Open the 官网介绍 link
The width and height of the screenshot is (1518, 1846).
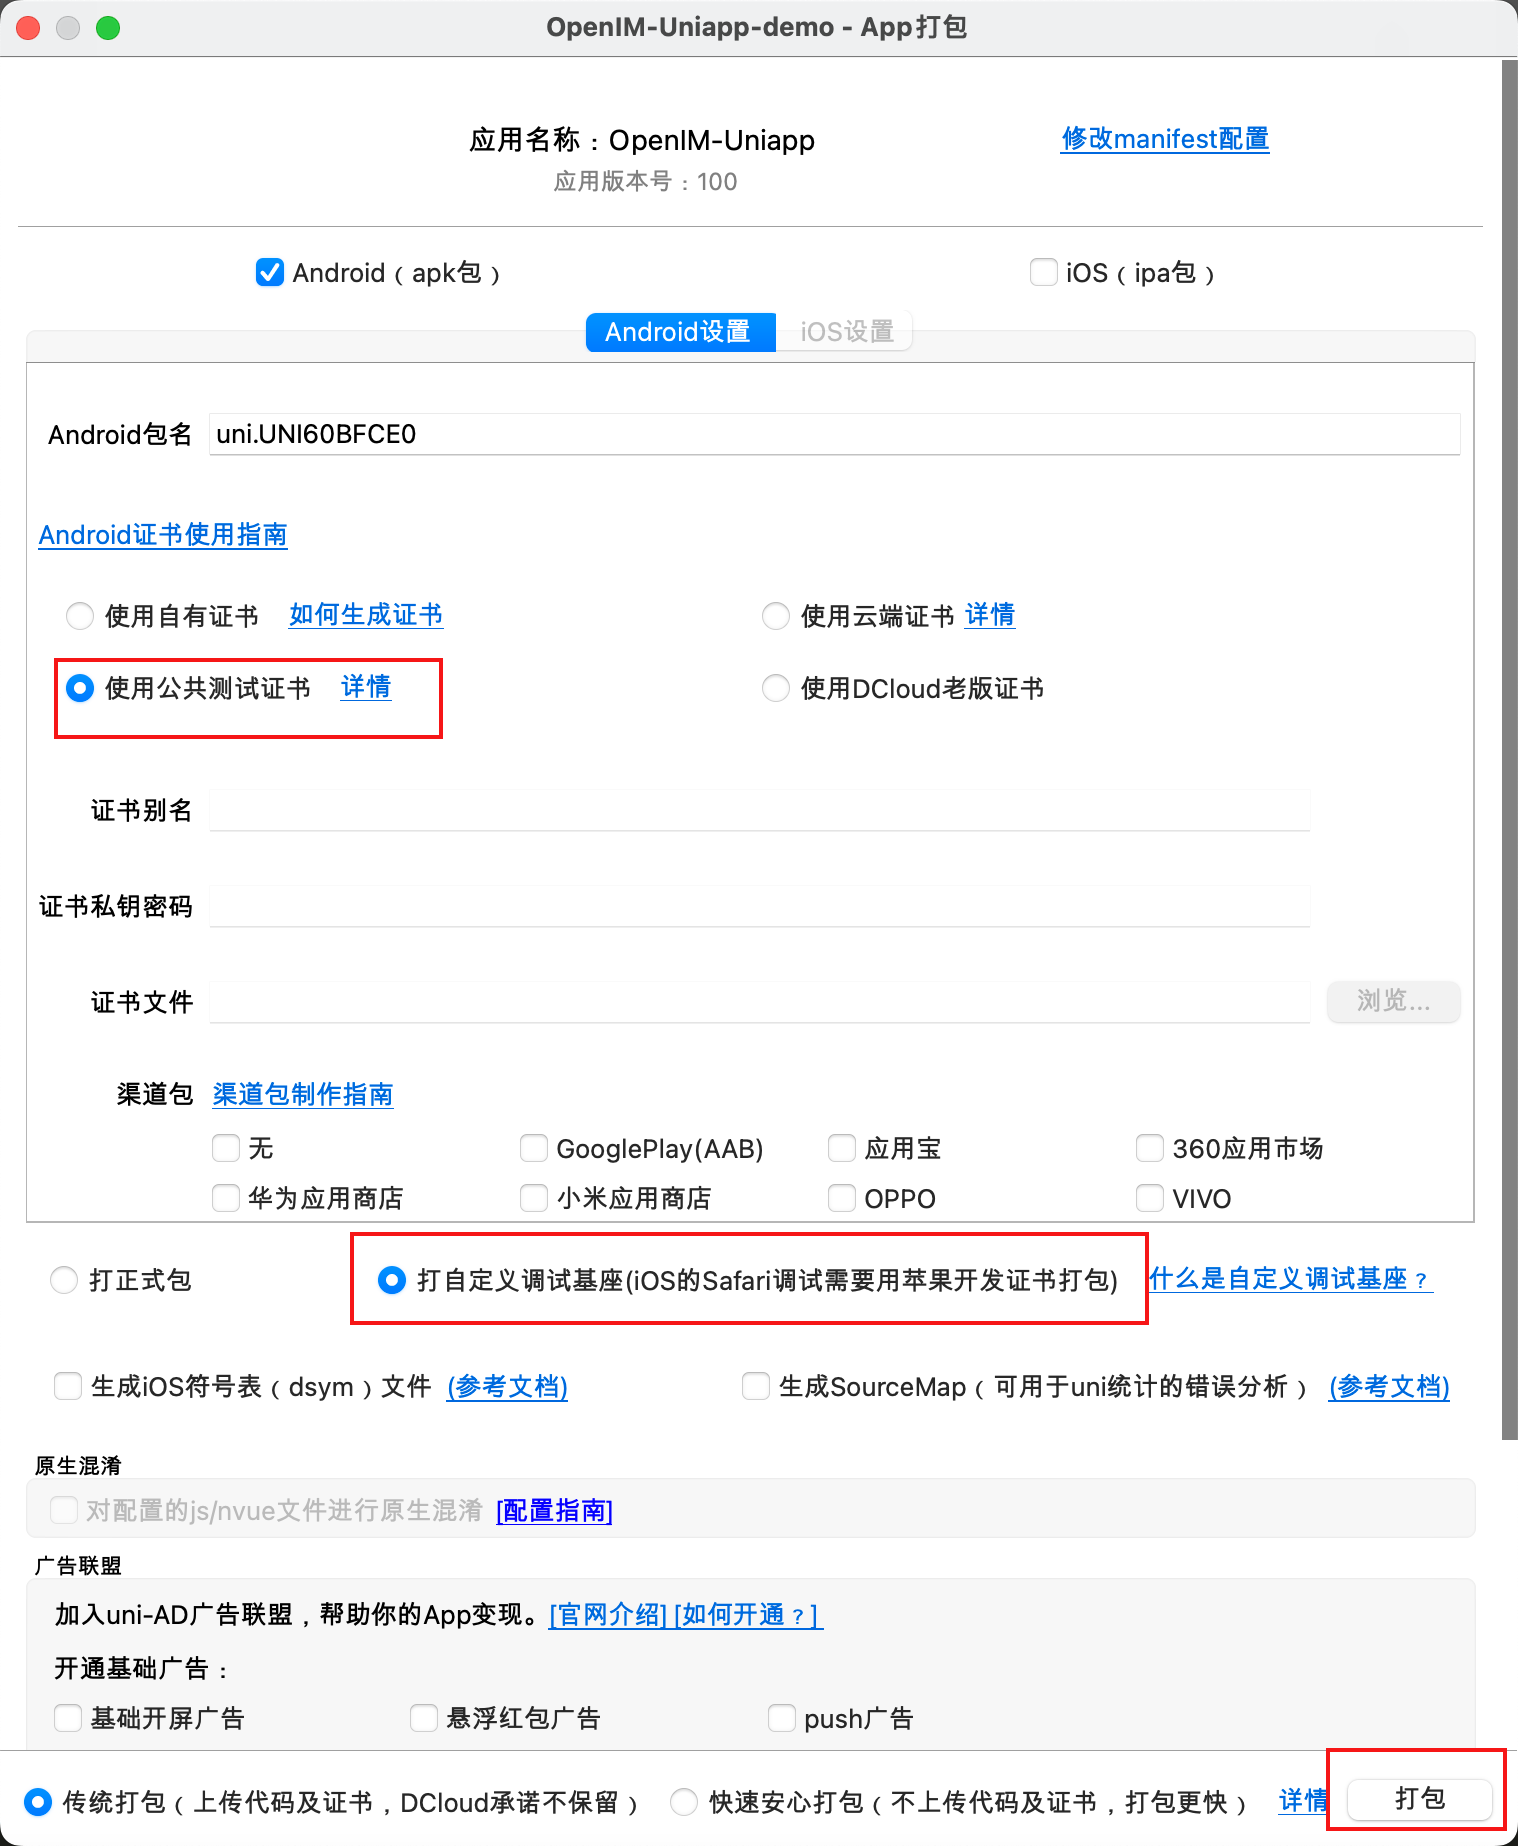608,1615
